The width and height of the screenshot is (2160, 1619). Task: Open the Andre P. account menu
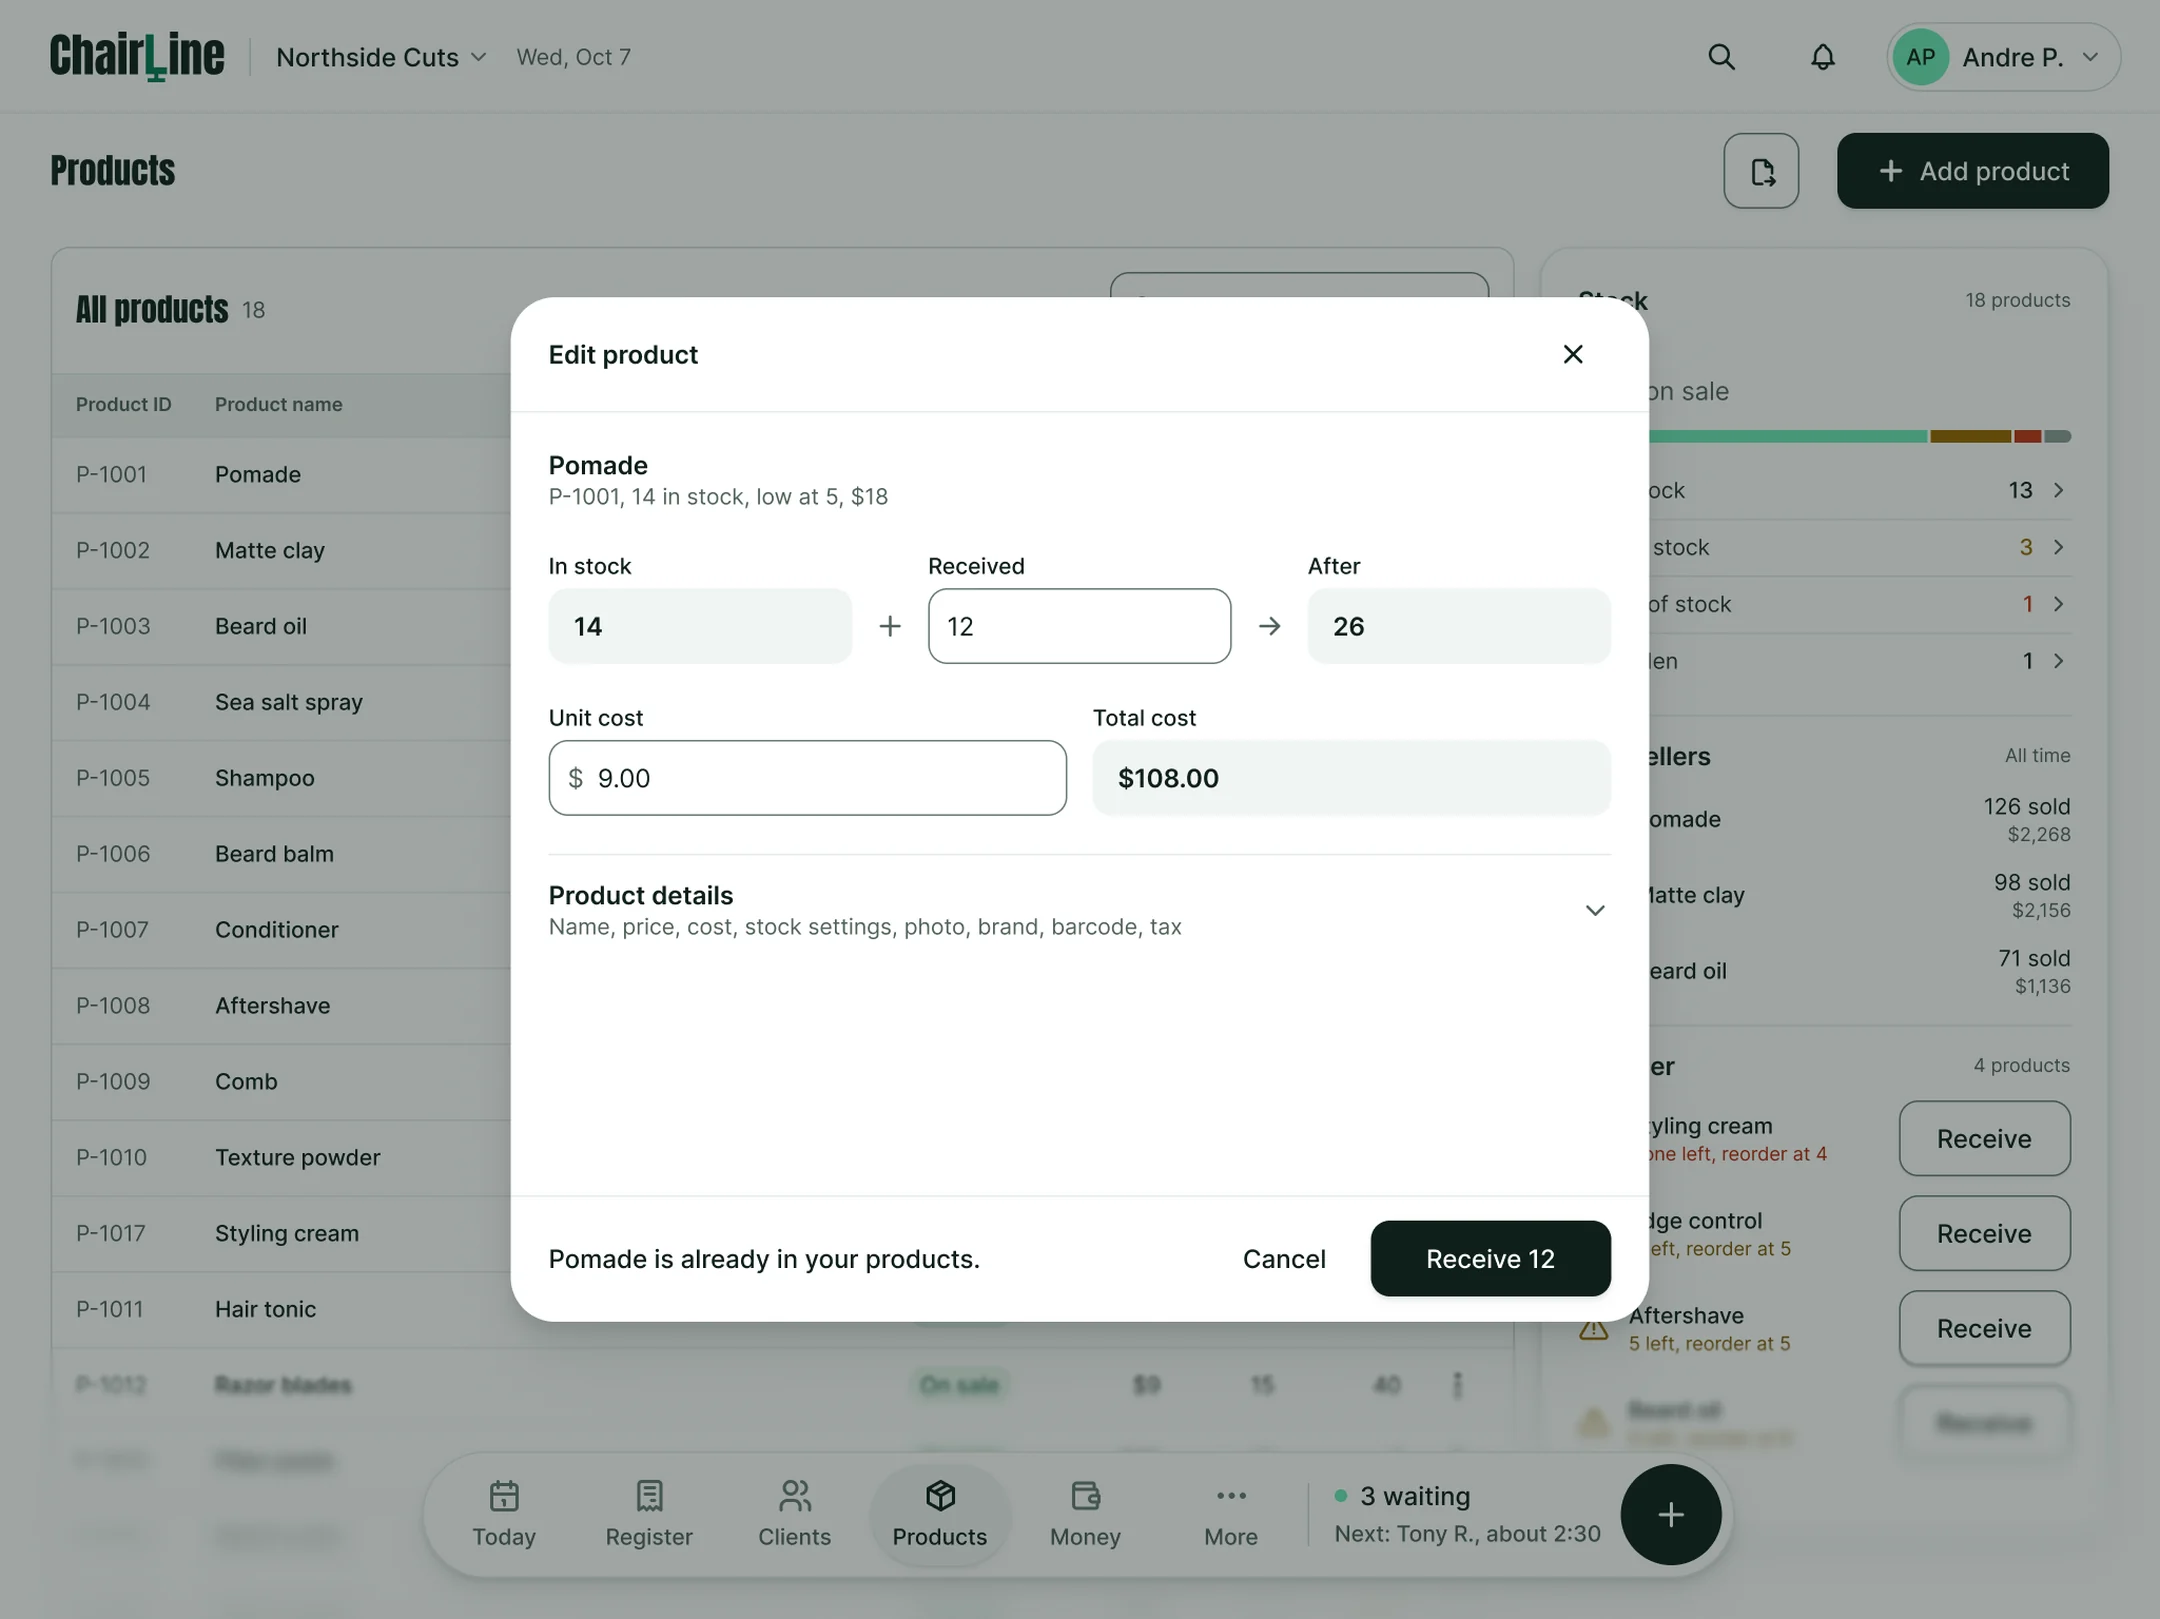click(x=2003, y=57)
